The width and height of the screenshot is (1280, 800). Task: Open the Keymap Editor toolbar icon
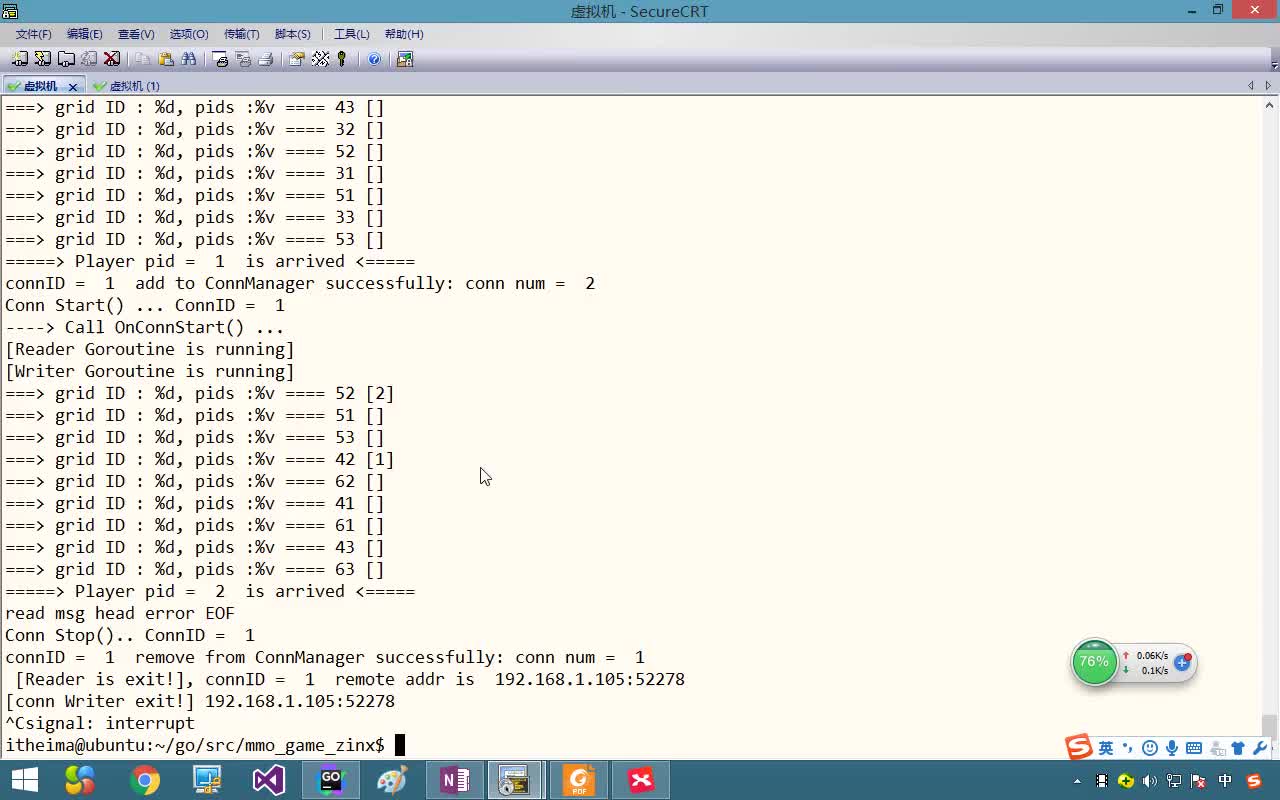320,59
